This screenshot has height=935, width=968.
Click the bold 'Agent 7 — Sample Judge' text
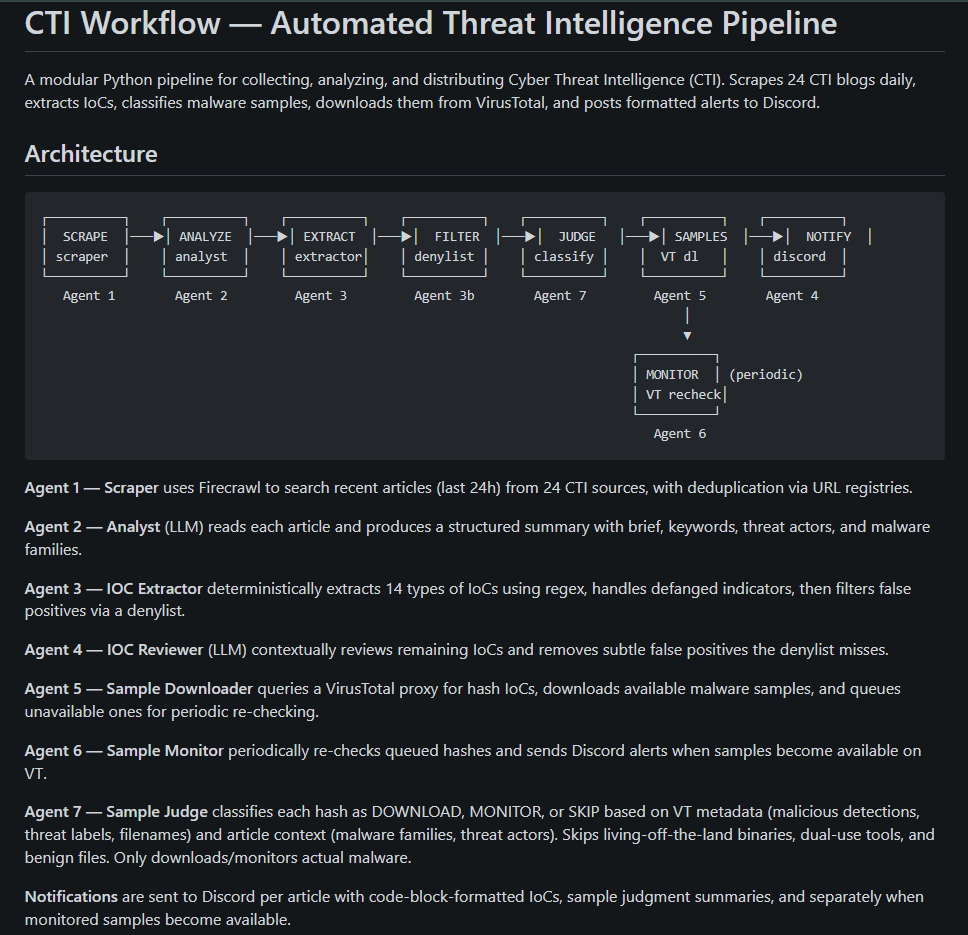point(116,812)
